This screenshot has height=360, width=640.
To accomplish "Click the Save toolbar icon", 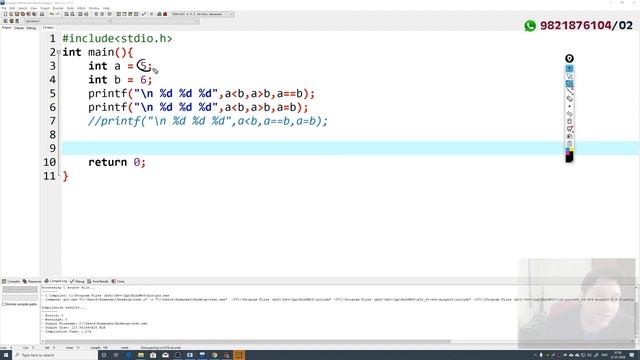I will [17, 14].
